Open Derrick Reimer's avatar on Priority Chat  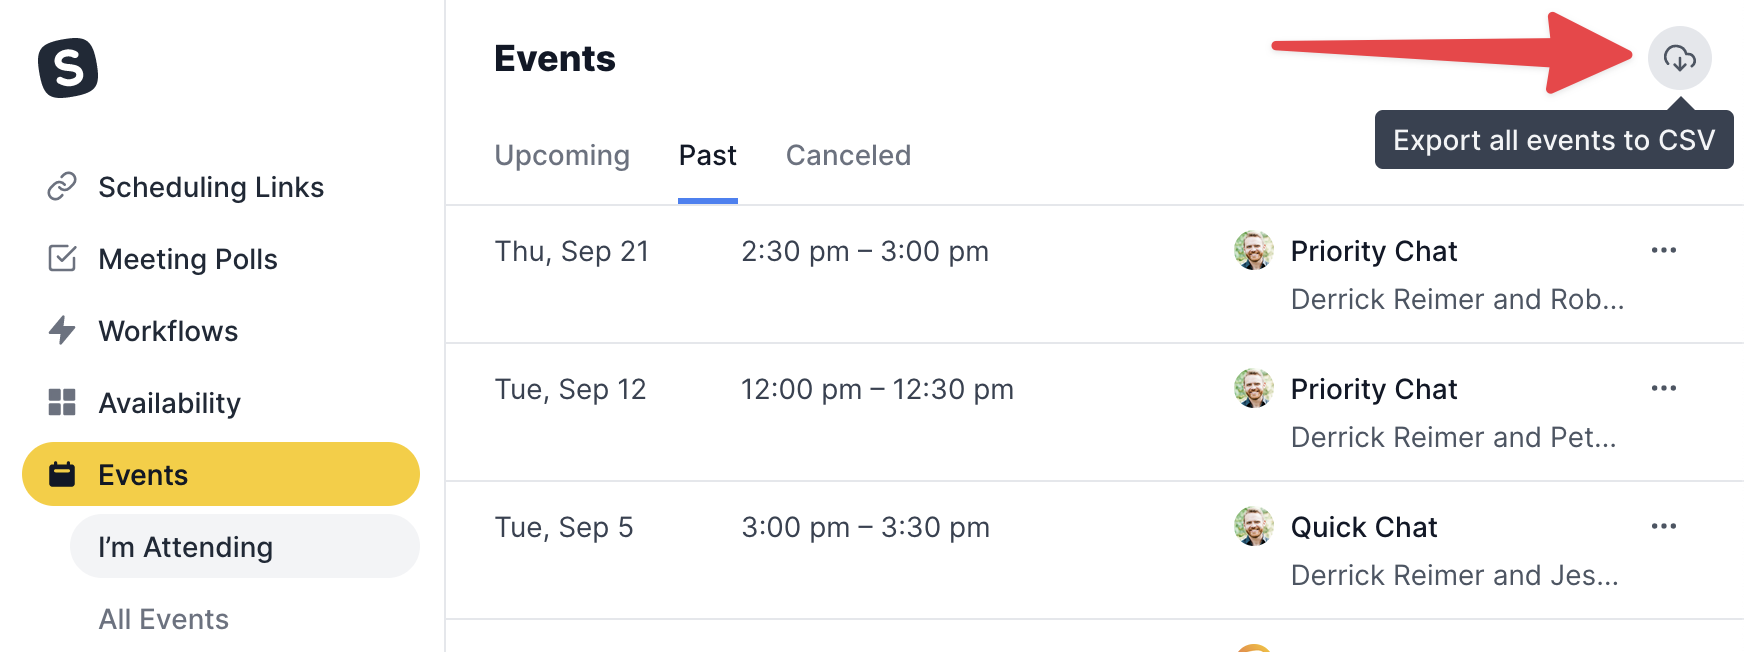point(1253,251)
